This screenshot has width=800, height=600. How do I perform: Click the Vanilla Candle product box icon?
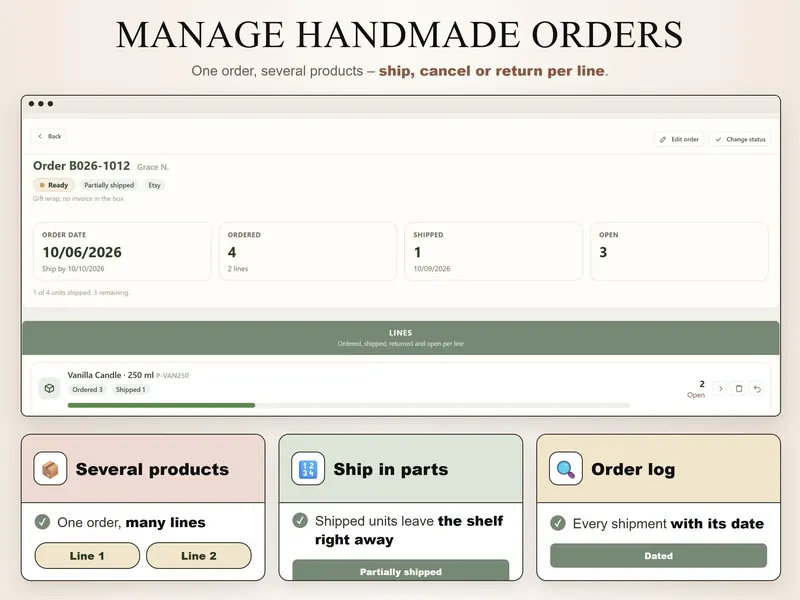pos(49,388)
